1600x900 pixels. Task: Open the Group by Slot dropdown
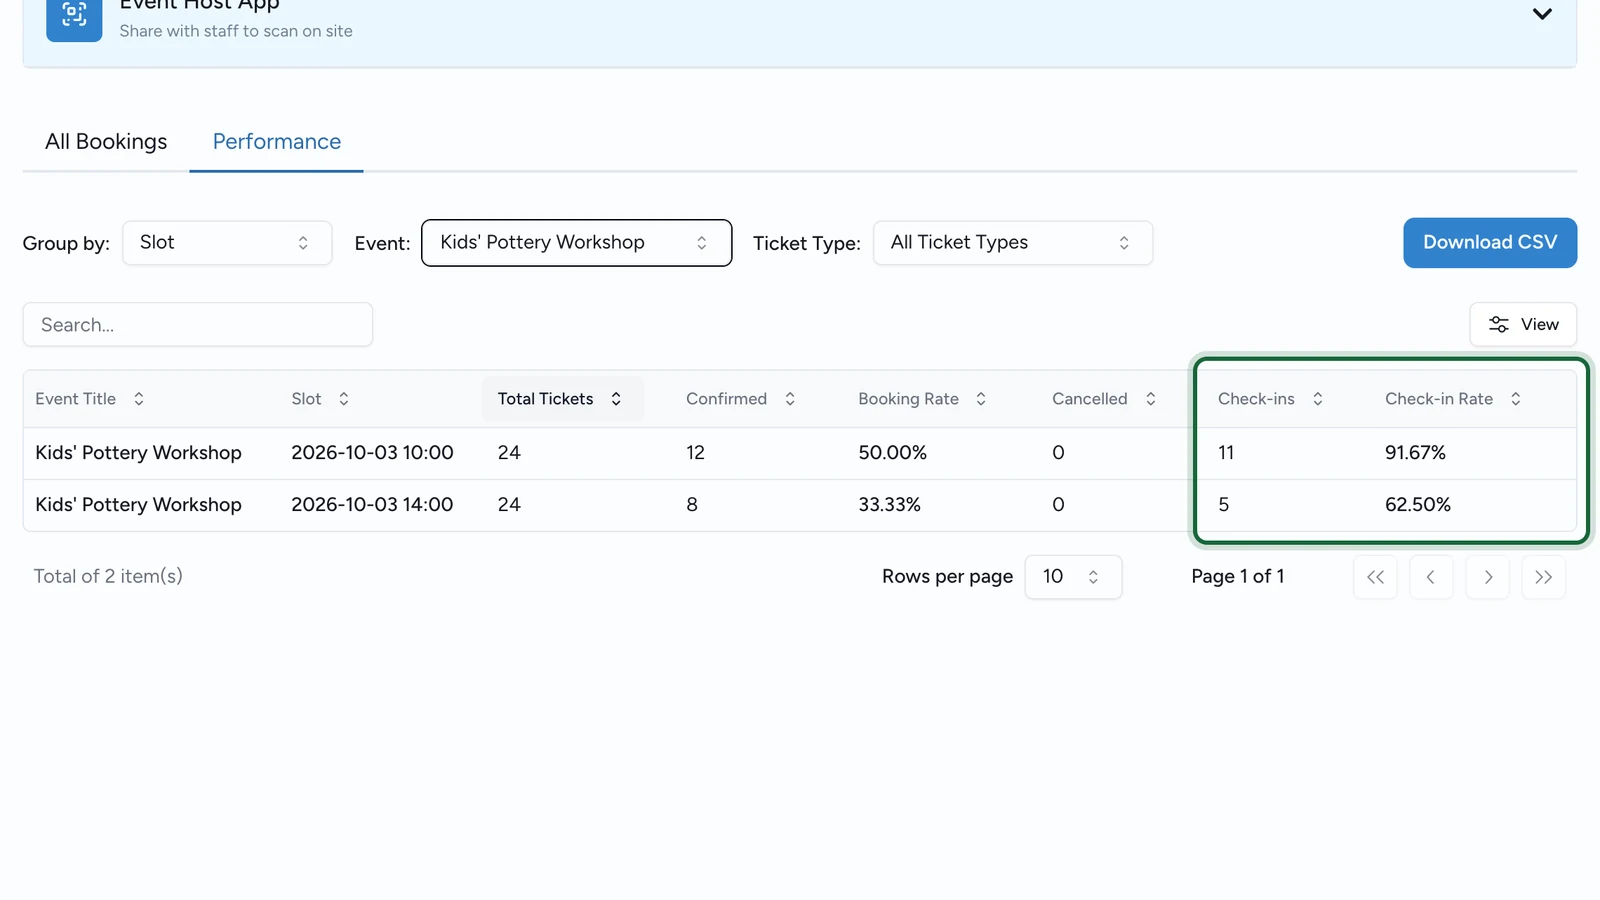227,243
